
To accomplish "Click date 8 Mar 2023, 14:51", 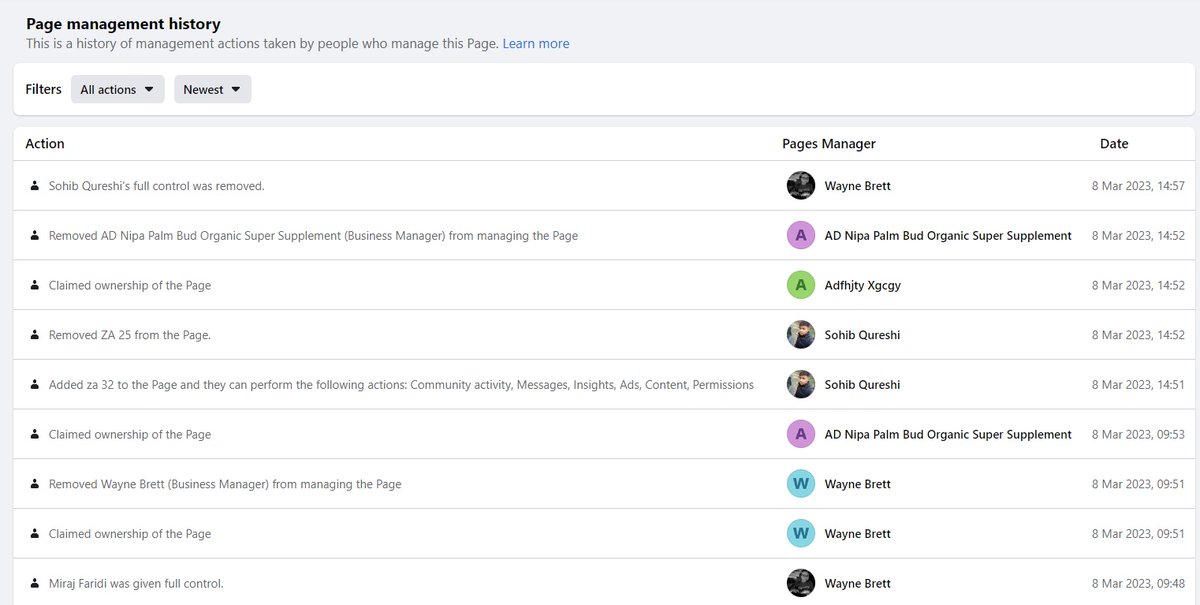I will click(1138, 385).
